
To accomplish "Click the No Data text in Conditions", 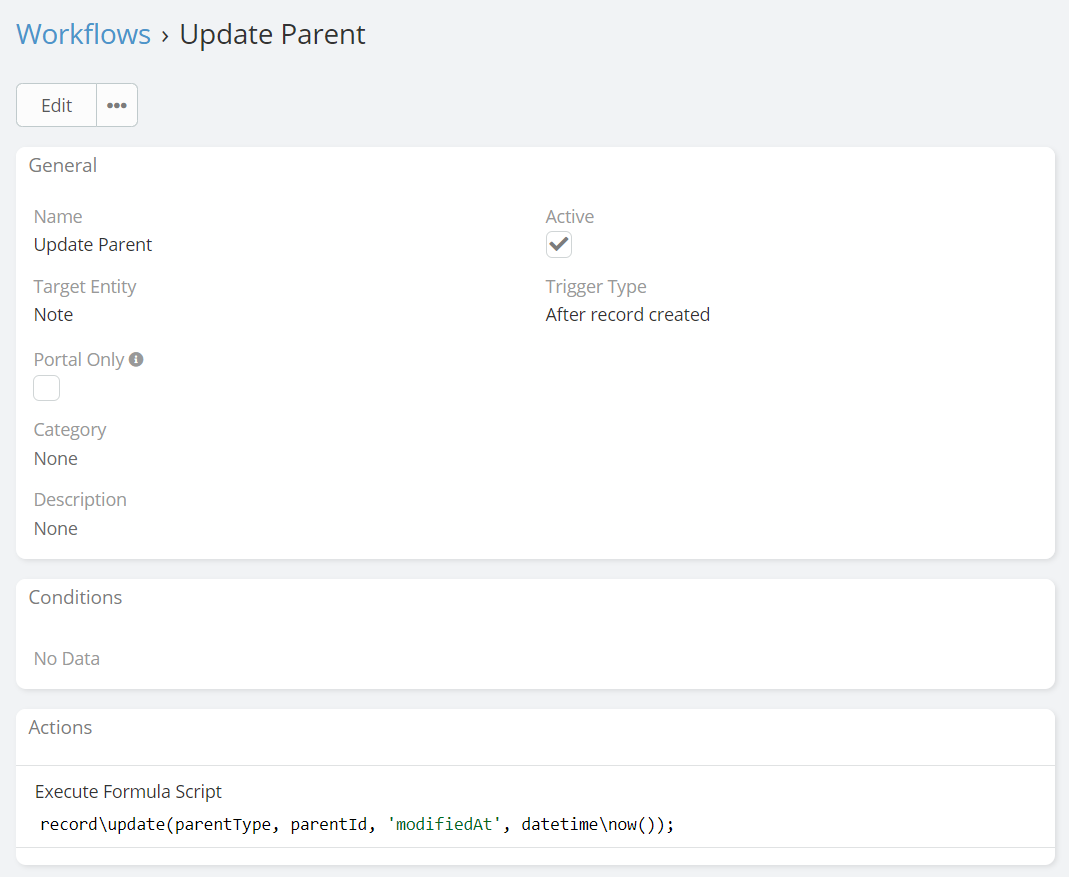I will [67, 659].
